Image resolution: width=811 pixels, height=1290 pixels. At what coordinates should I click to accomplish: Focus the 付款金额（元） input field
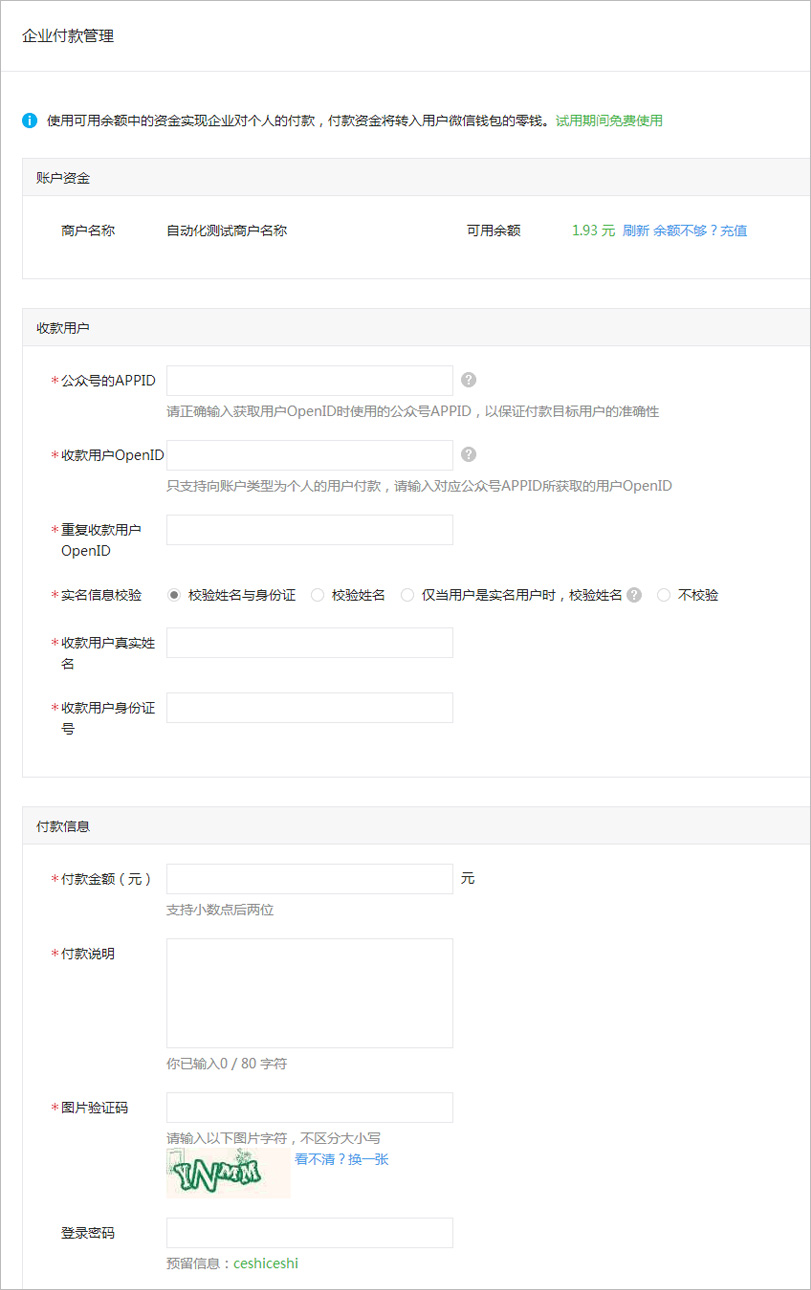click(309, 879)
